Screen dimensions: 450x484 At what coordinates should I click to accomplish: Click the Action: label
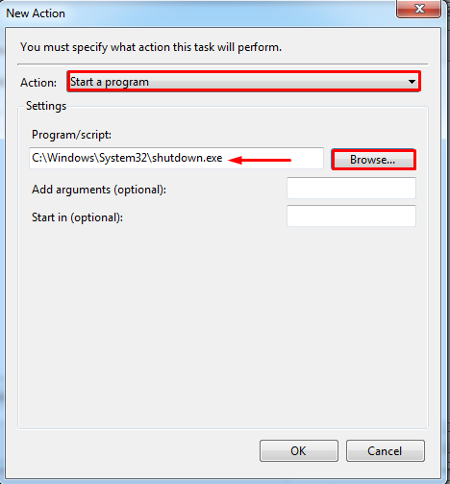tap(38, 83)
